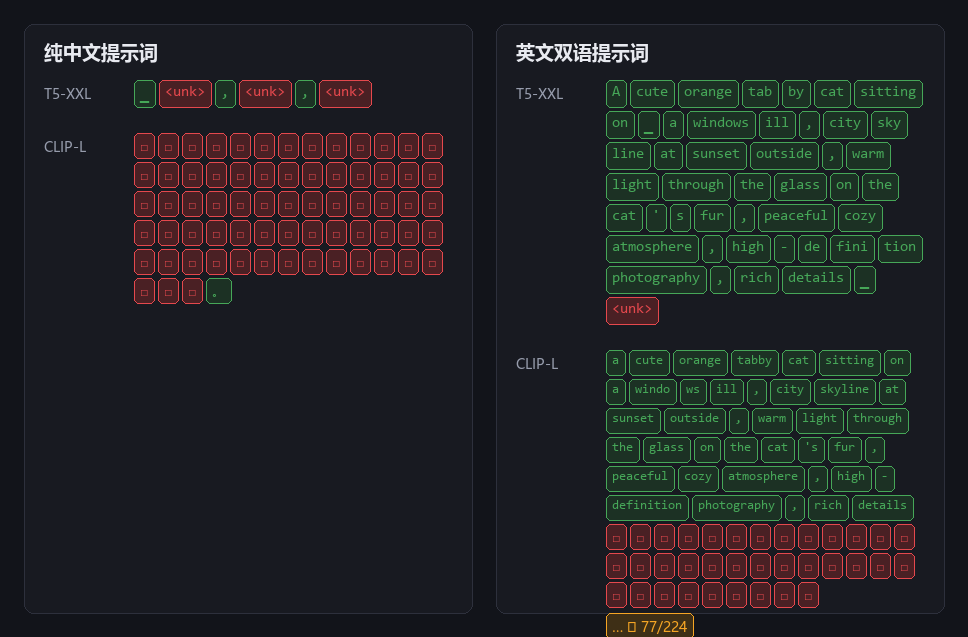
Task: Select the CLIP-L label in the 英文双语提示词 panel
Action: (x=536, y=364)
